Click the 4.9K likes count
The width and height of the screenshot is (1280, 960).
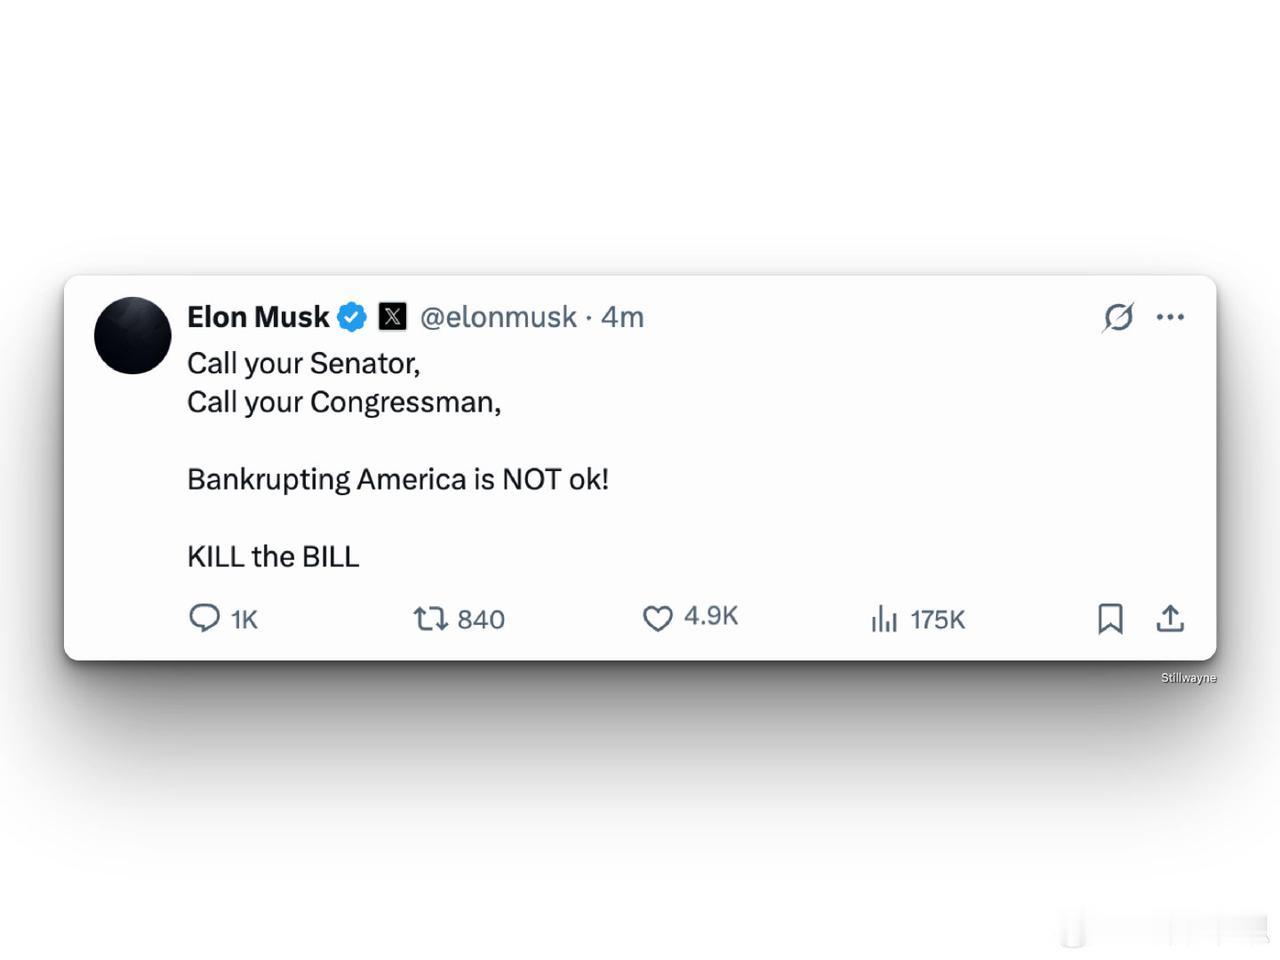[x=711, y=616]
